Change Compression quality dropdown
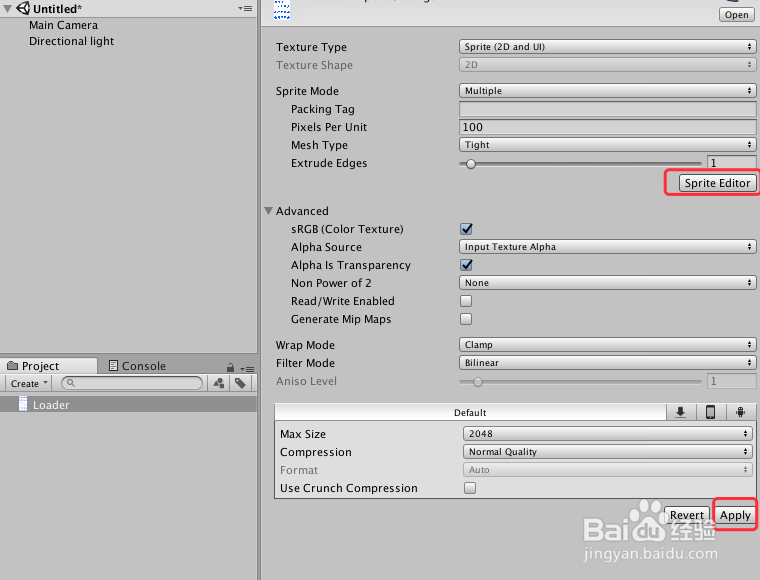 [x=607, y=452]
